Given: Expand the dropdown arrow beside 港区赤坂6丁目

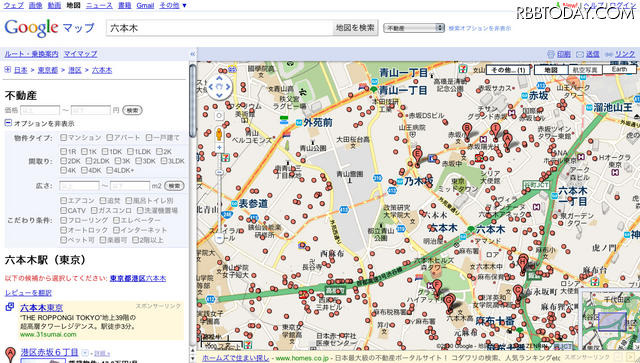Looking at the screenshot, I should 85,352.
